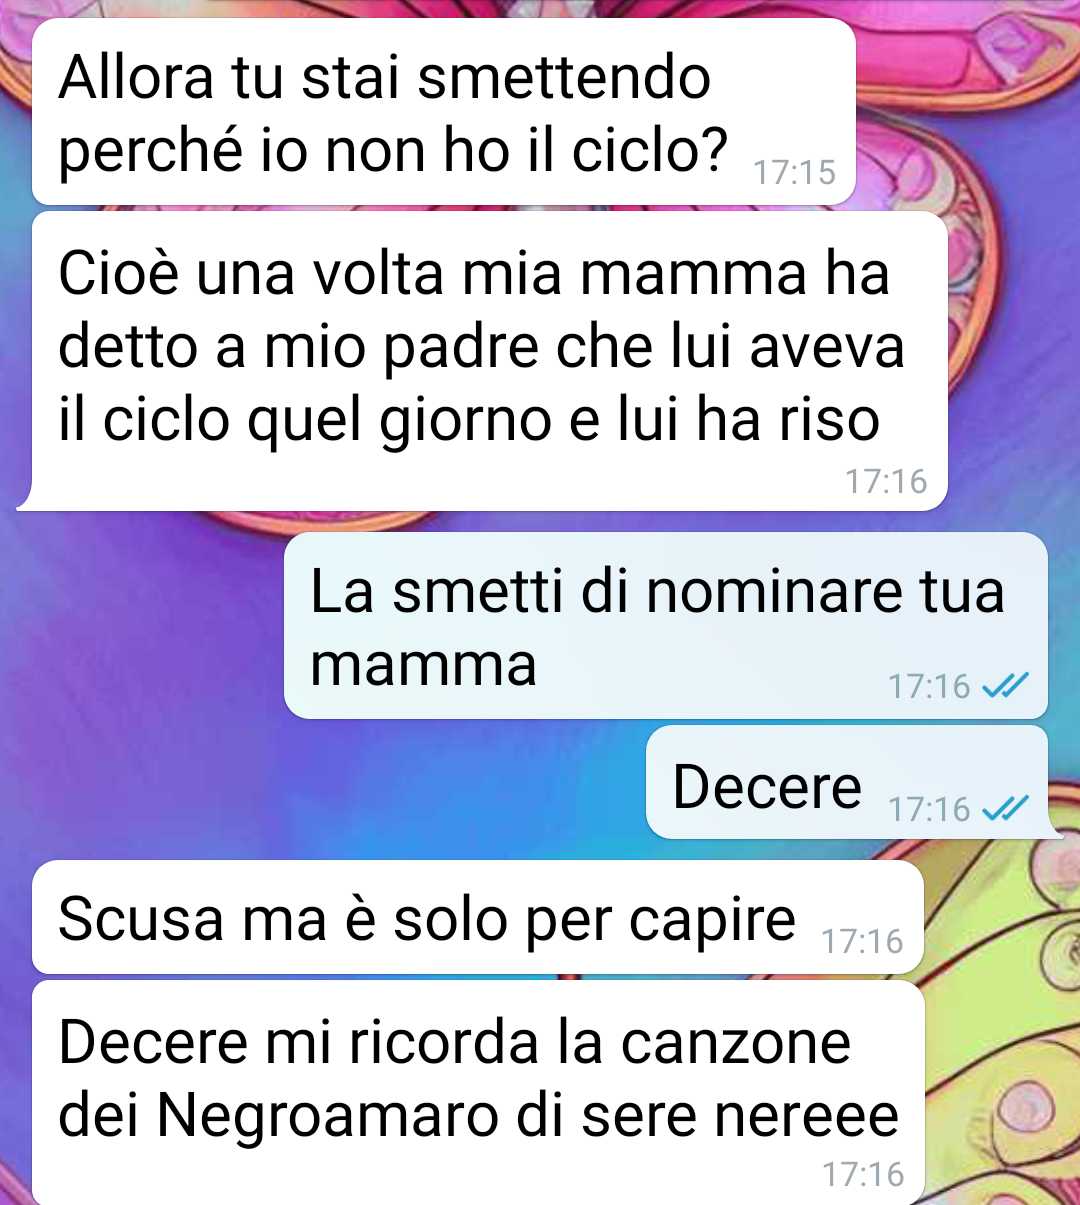
Task: Select the message mentioning Negroamaro song
Action: tap(478, 1092)
